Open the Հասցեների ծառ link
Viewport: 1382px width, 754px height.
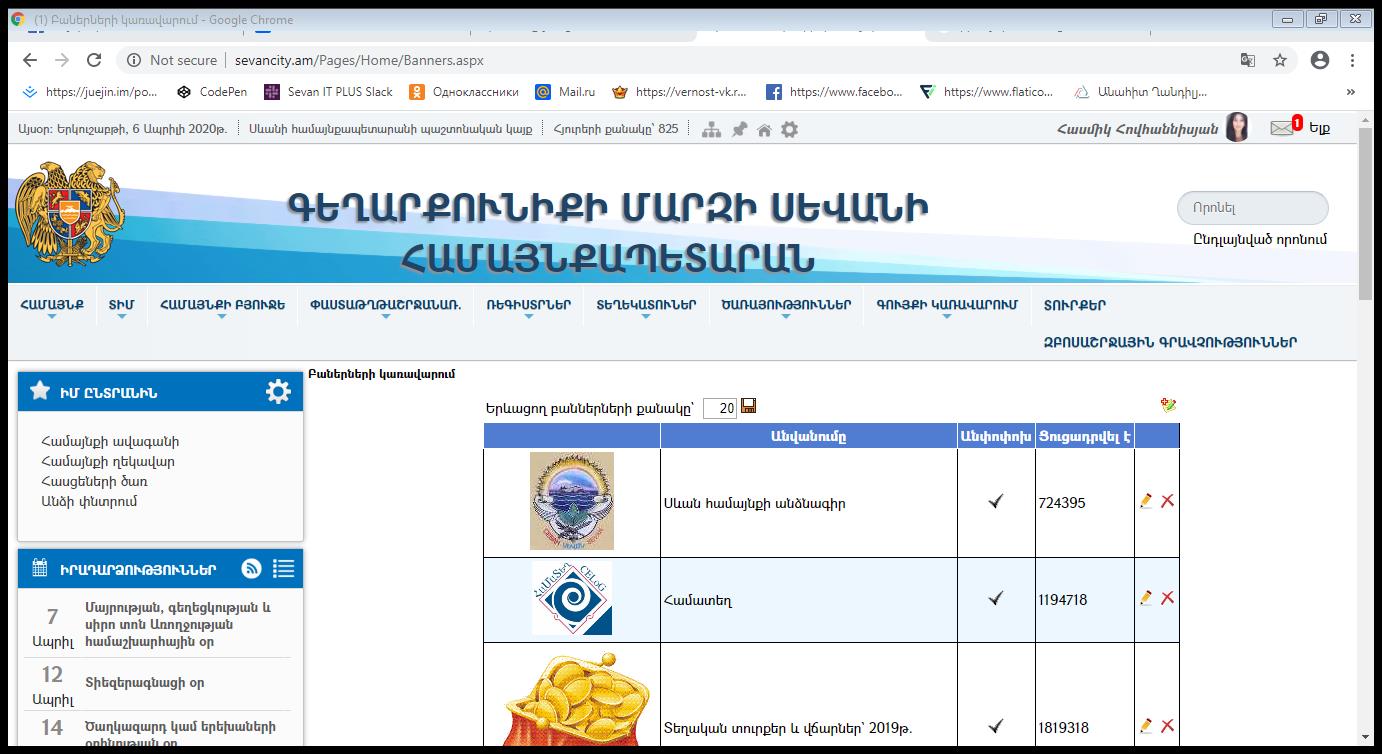(x=95, y=481)
